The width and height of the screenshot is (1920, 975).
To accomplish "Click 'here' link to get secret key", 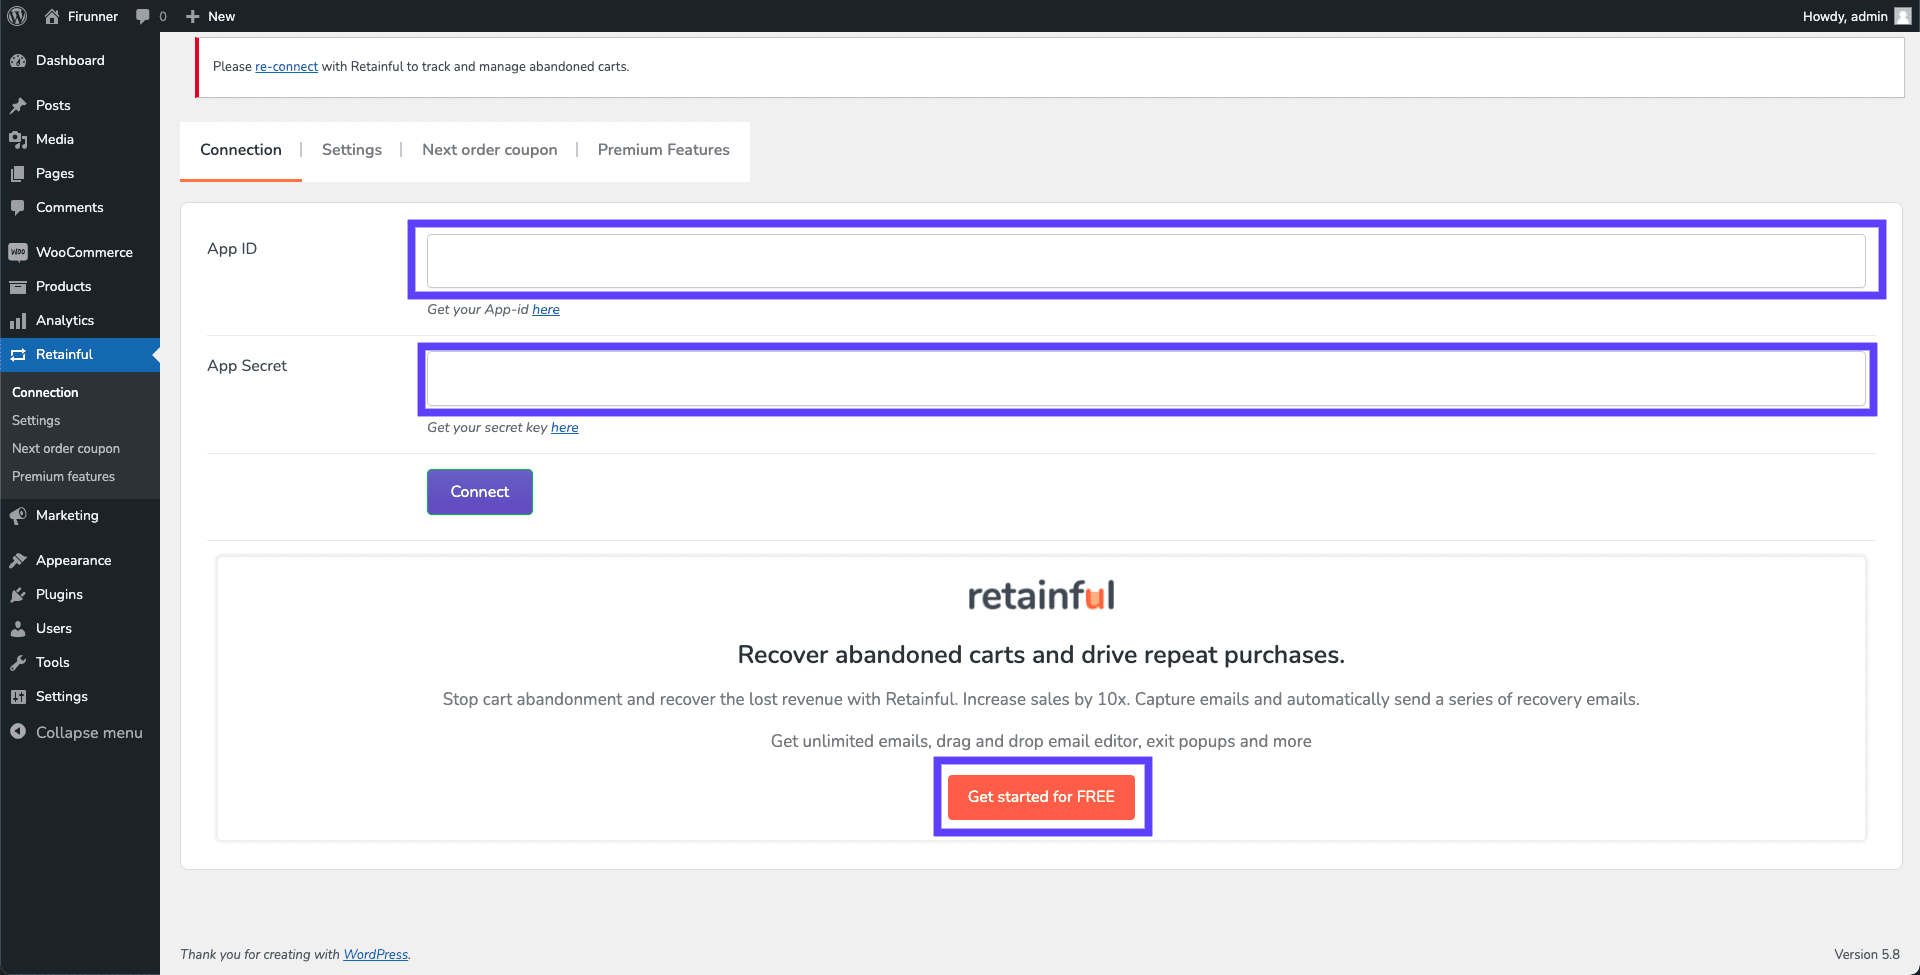I will tap(565, 428).
